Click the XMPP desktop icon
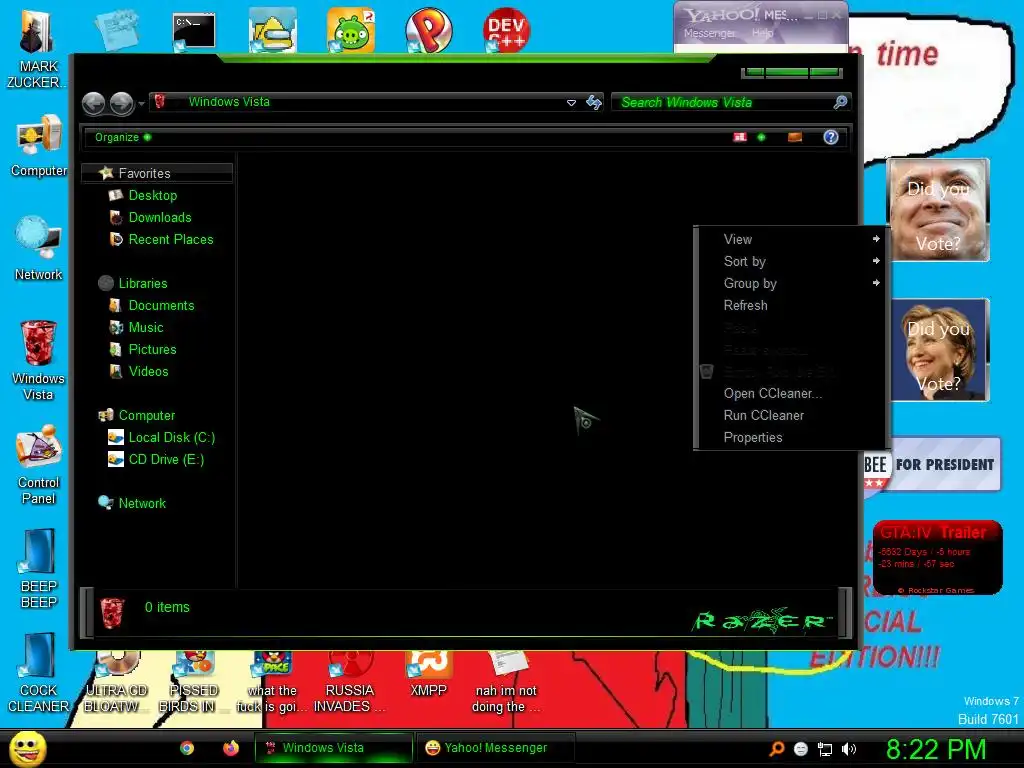1024x768 pixels. point(428,675)
